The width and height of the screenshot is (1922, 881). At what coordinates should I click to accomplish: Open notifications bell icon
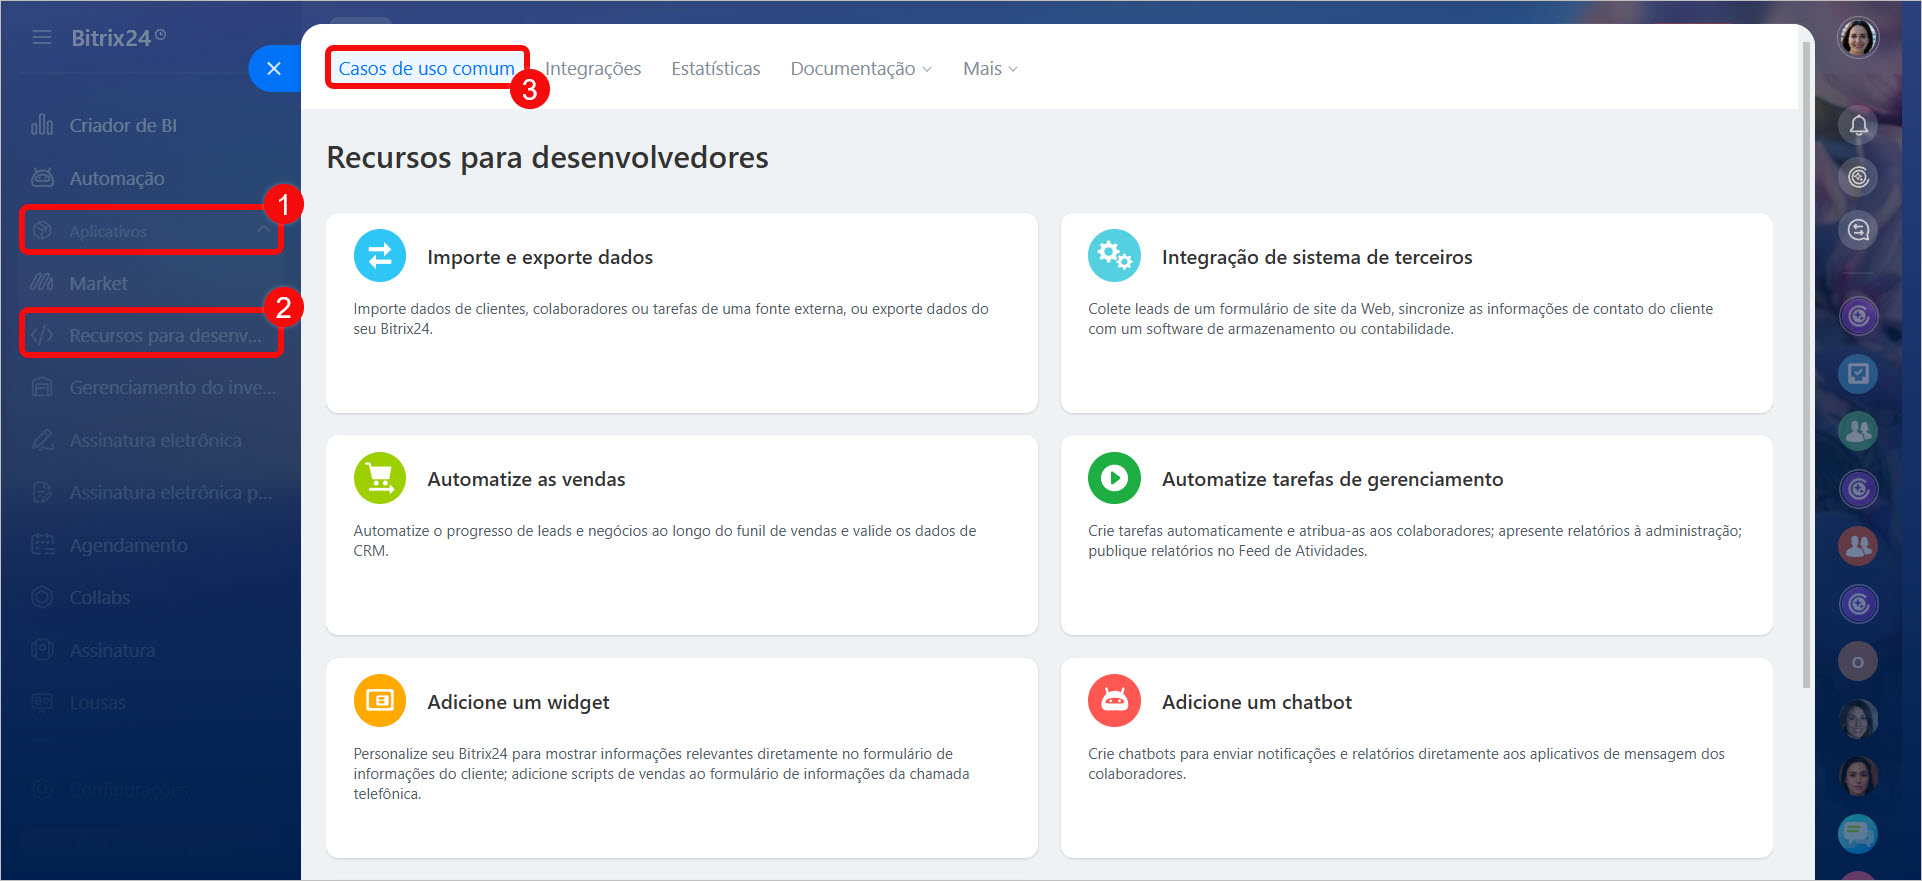1858,125
